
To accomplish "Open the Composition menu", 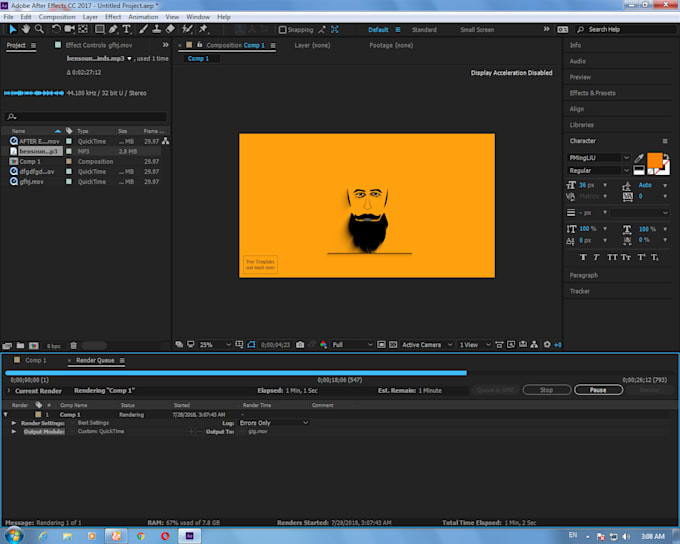I will (57, 17).
